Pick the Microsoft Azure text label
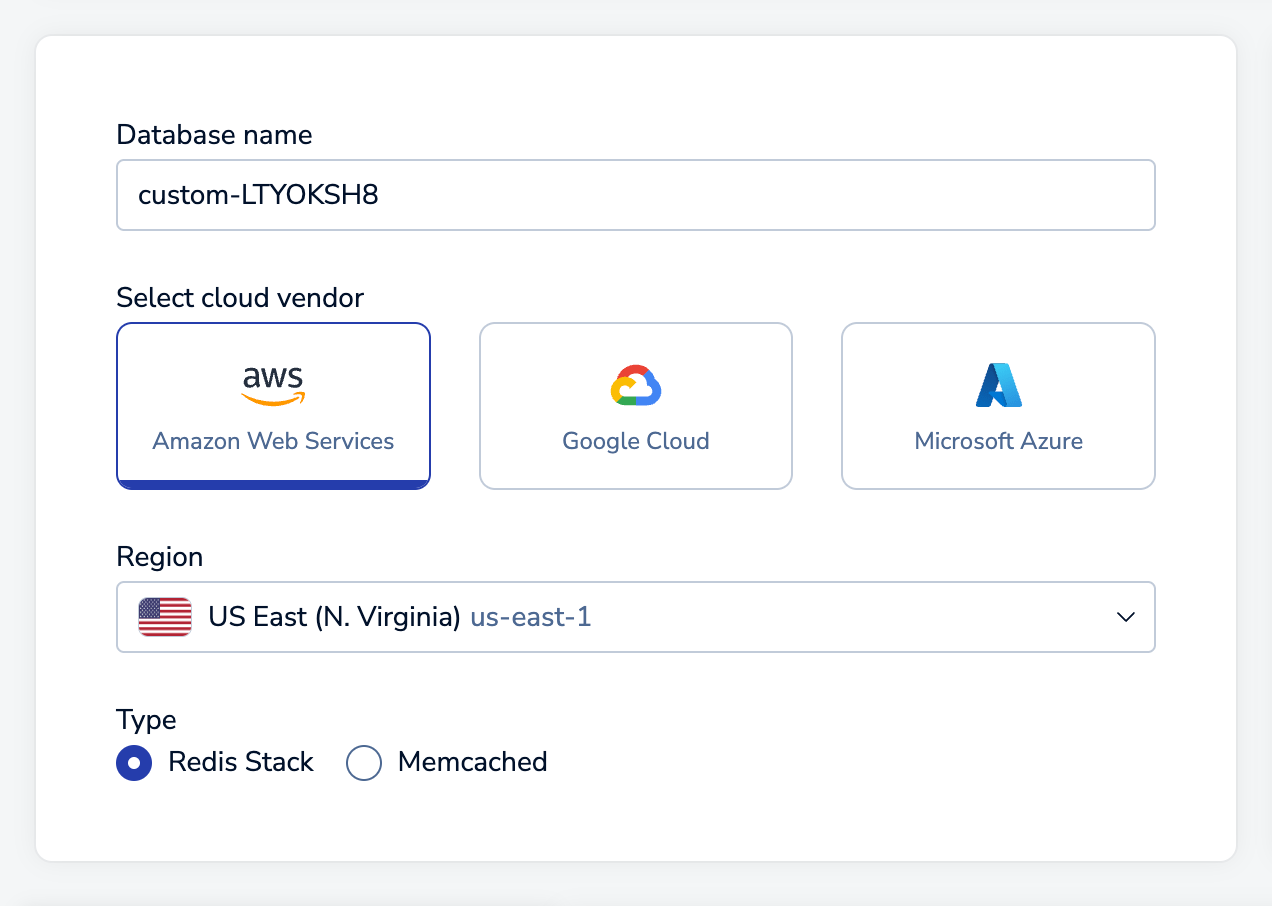The height and width of the screenshot is (906, 1272). 998,441
